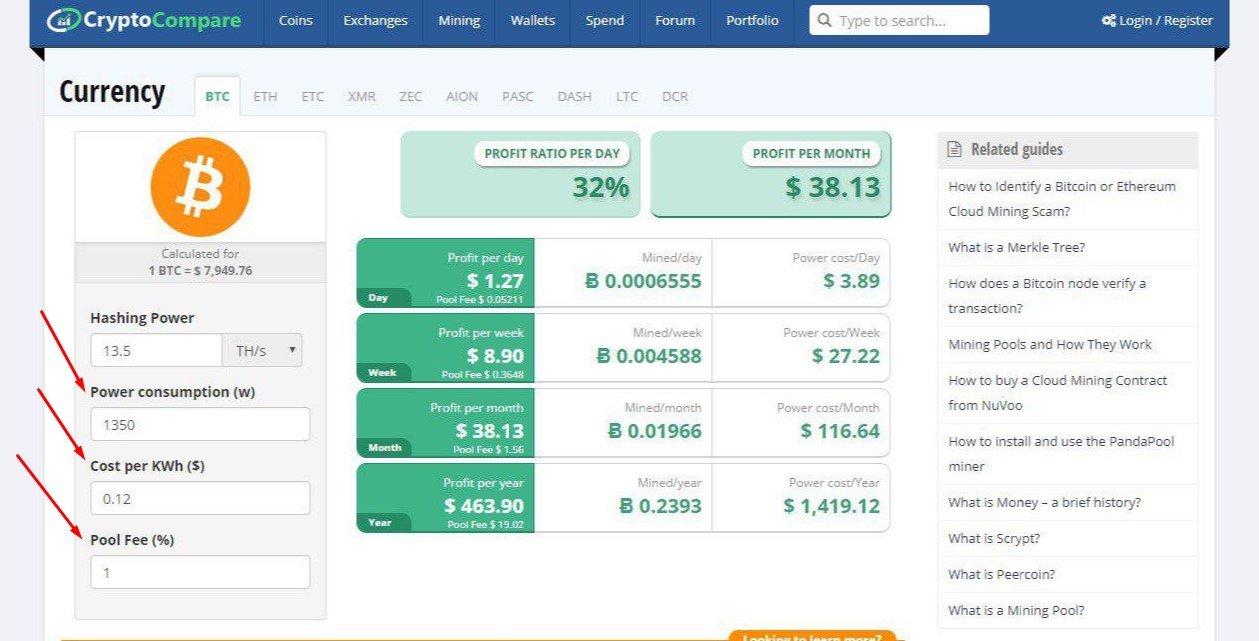1259x641 pixels.
Task: Open 'What is Money – a brief history?' guide
Action: click(x=1045, y=502)
